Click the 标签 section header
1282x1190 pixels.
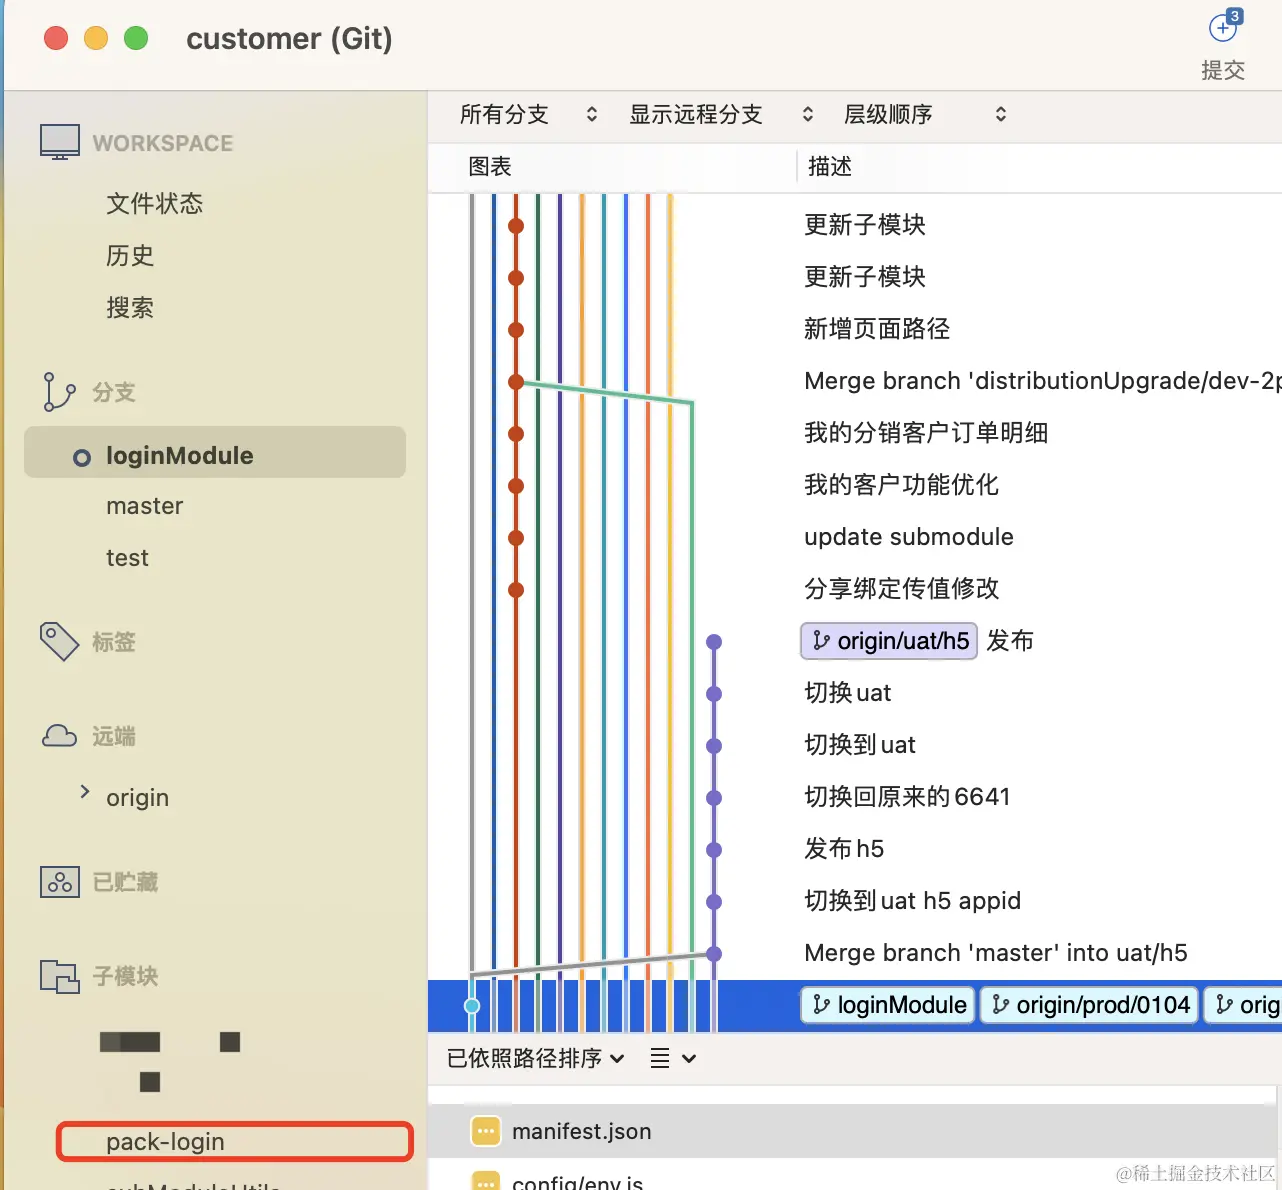click(x=114, y=642)
